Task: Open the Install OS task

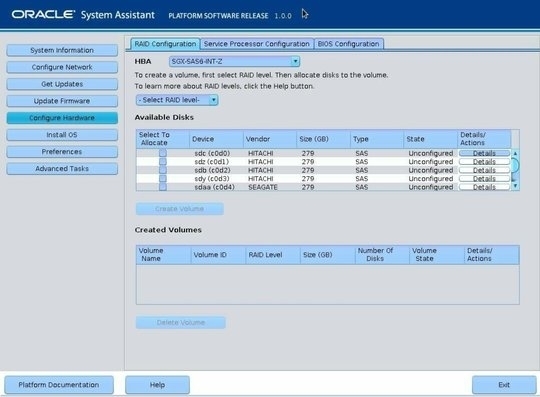Action: (62, 135)
